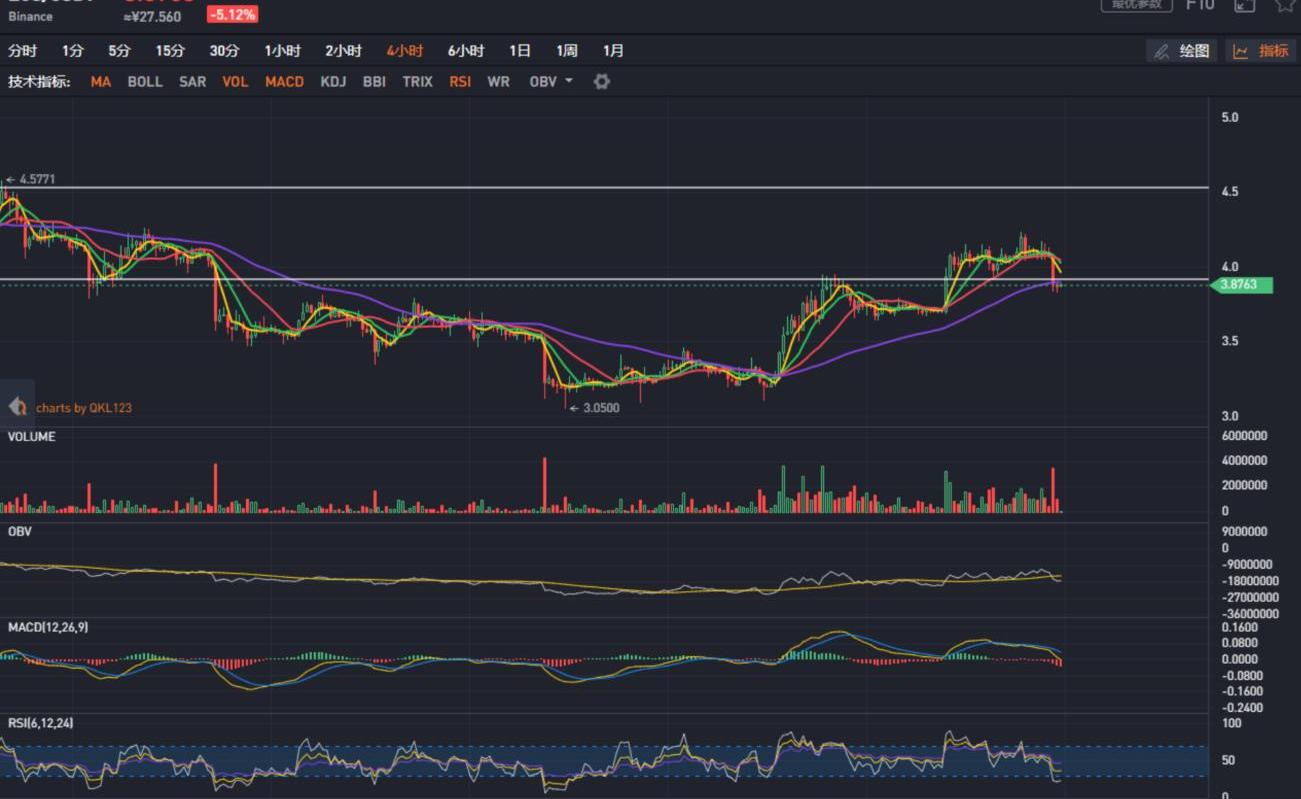Switch to the 1小时 timeframe
Viewport: 1301px width, 799px height.
(282, 51)
